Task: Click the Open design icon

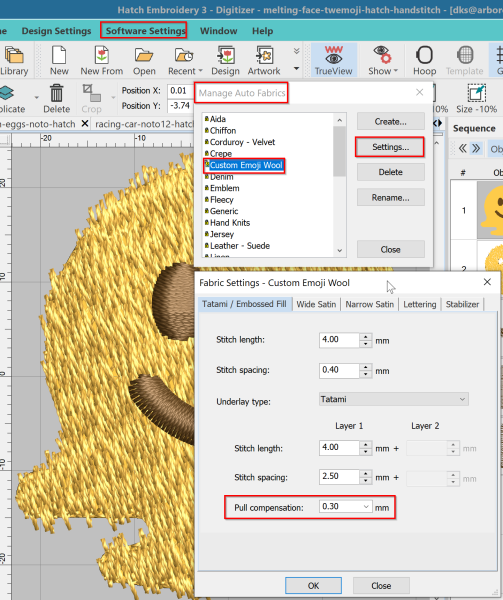Action: pyautogui.click(x=144, y=60)
